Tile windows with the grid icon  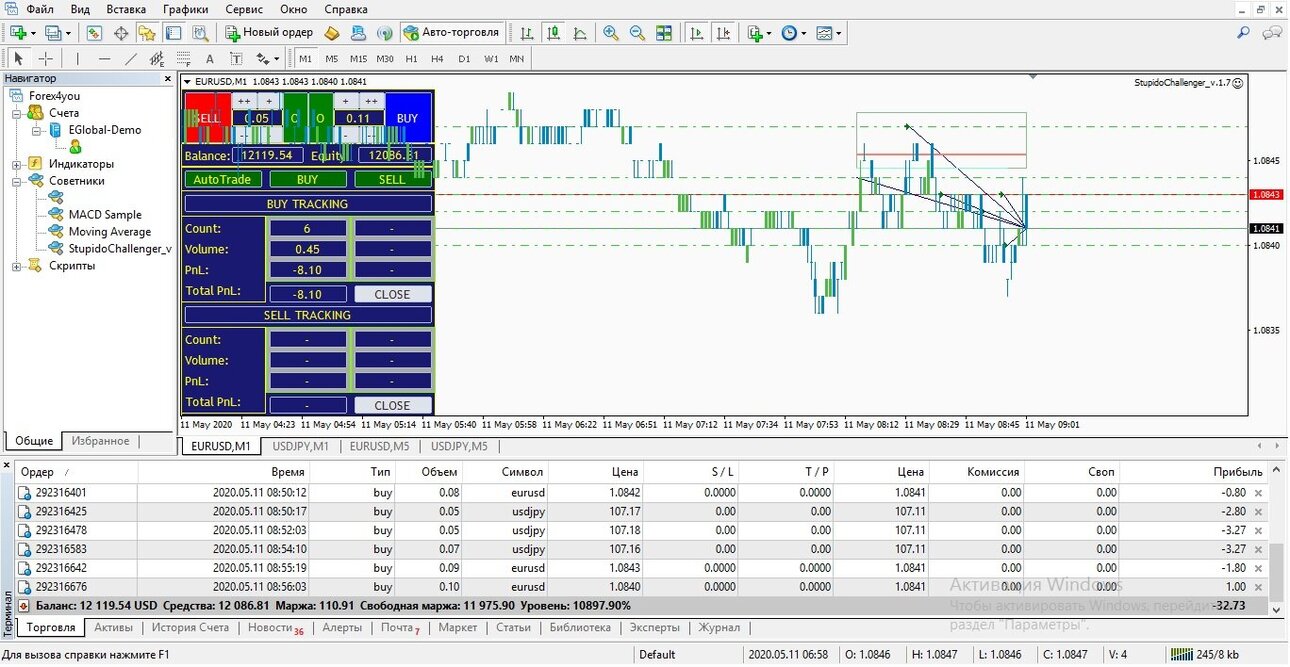(663, 33)
